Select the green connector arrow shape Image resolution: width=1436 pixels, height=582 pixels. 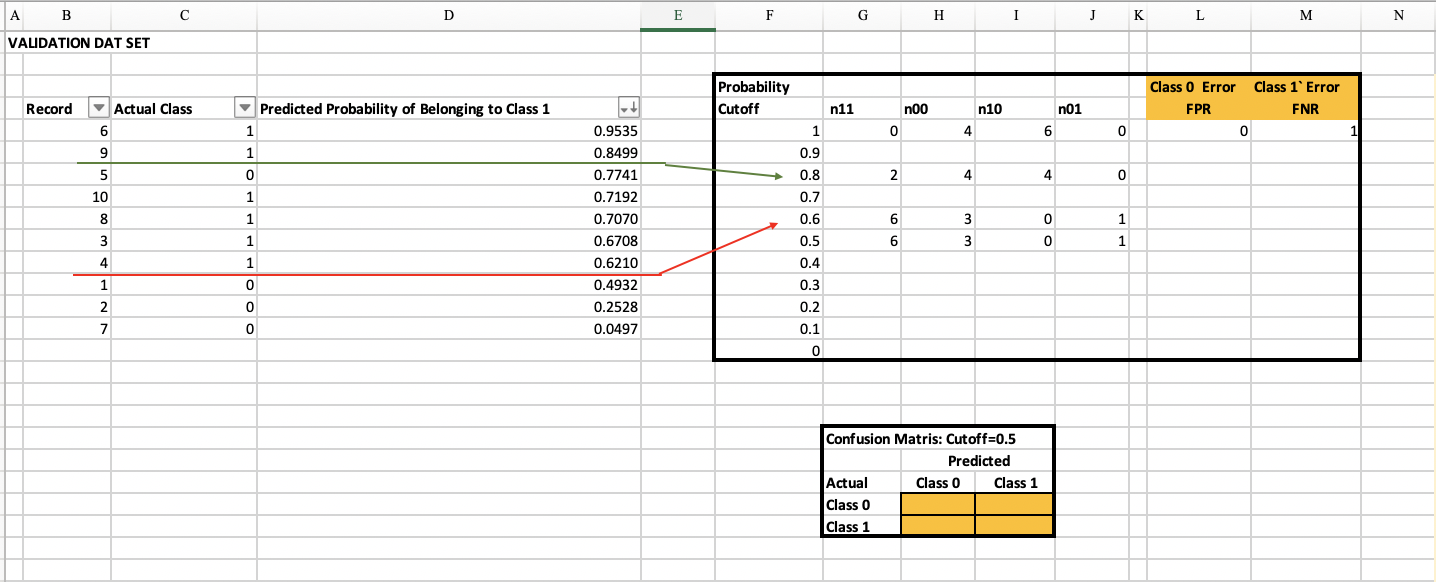[400, 162]
